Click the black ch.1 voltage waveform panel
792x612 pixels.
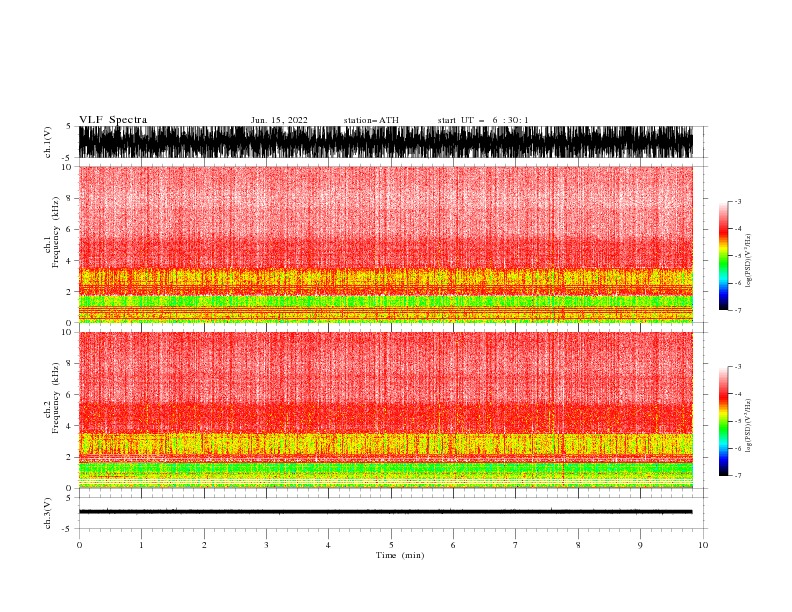click(x=385, y=142)
